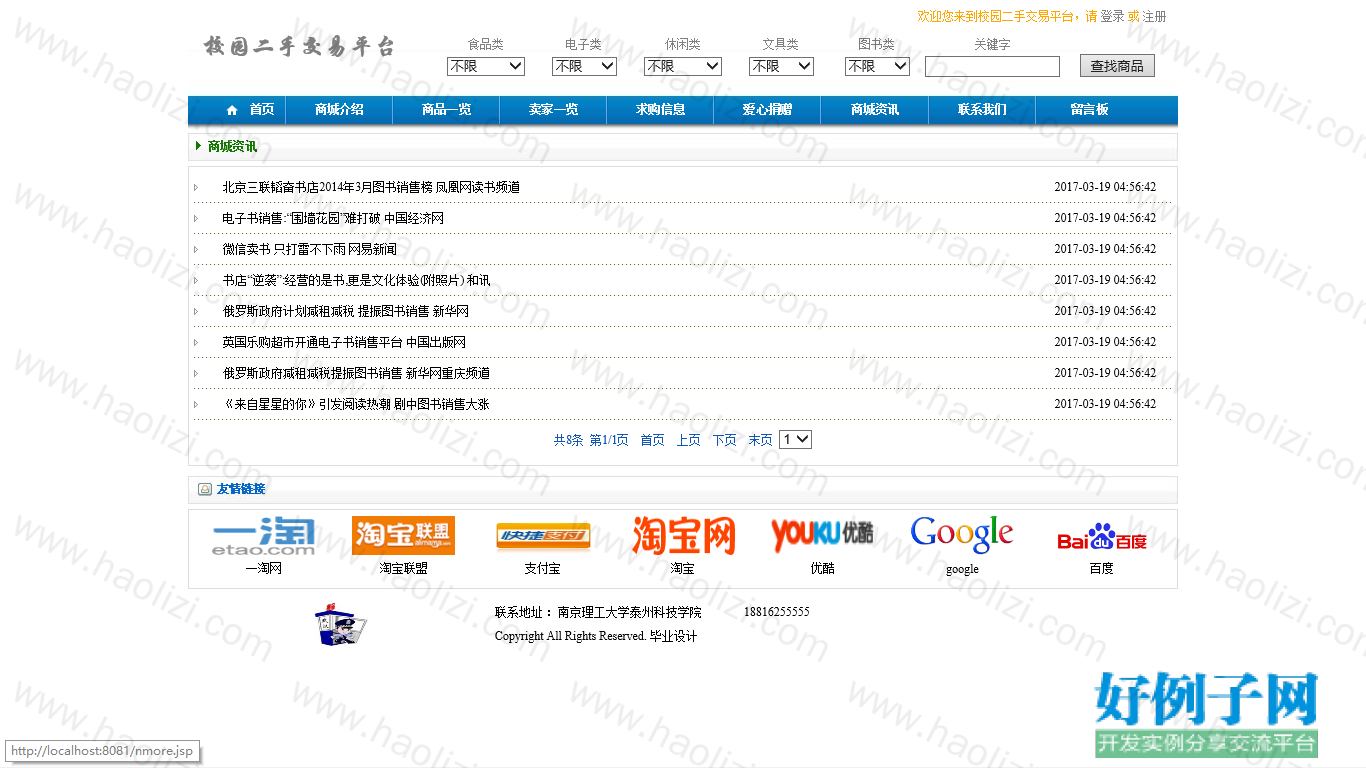Select 卖家一览 in the nav bar
This screenshot has width=1366, height=768.
[x=554, y=110]
